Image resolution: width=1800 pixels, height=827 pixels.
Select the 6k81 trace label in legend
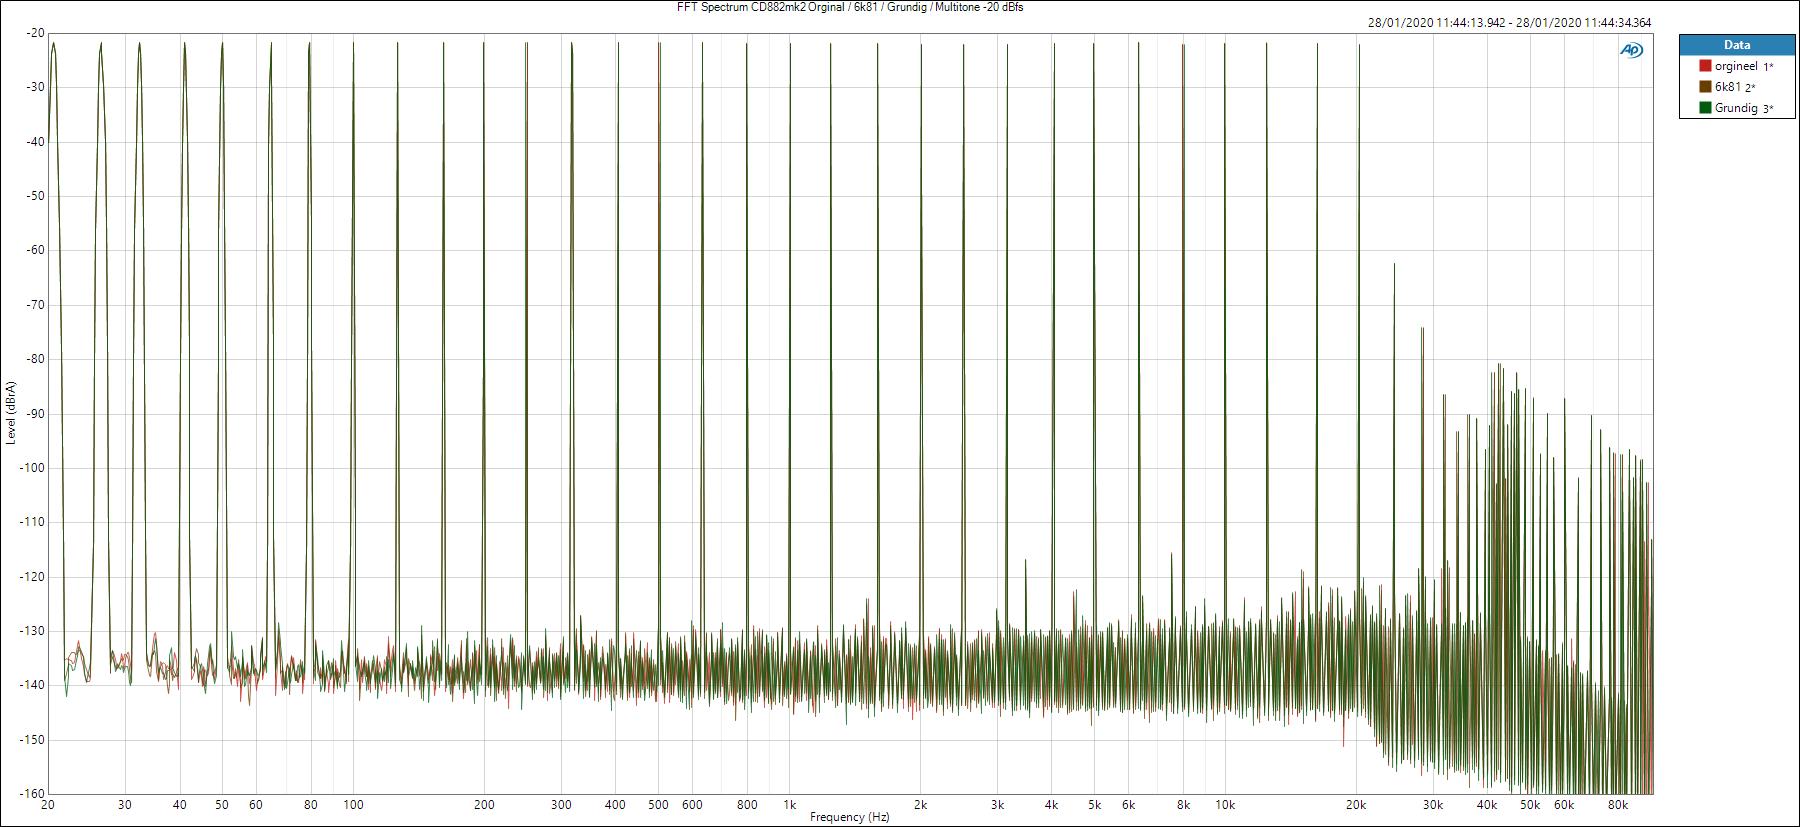coord(1728,87)
